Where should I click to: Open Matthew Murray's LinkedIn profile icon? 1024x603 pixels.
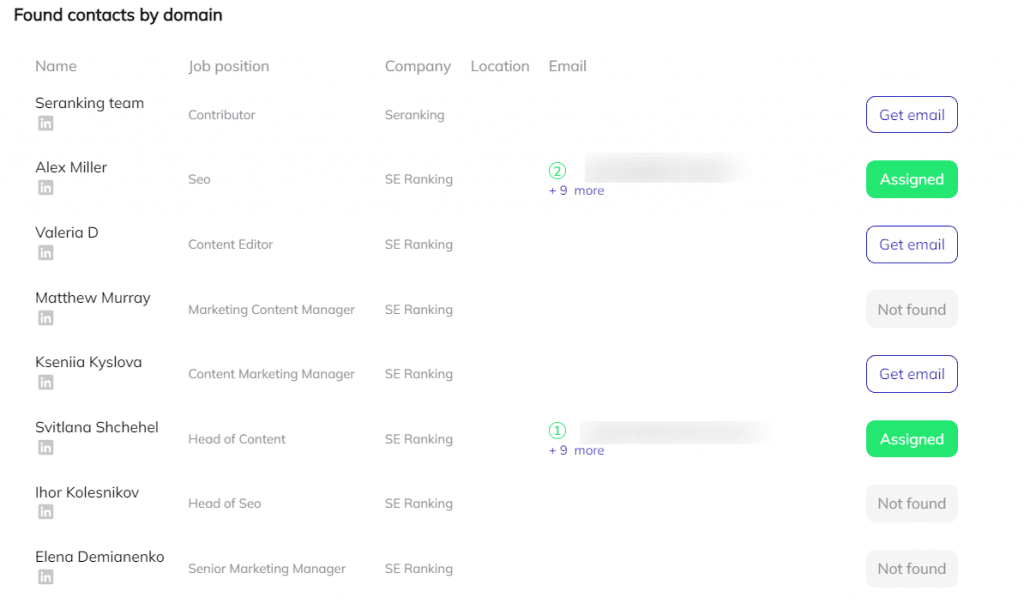tap(46, 318)
